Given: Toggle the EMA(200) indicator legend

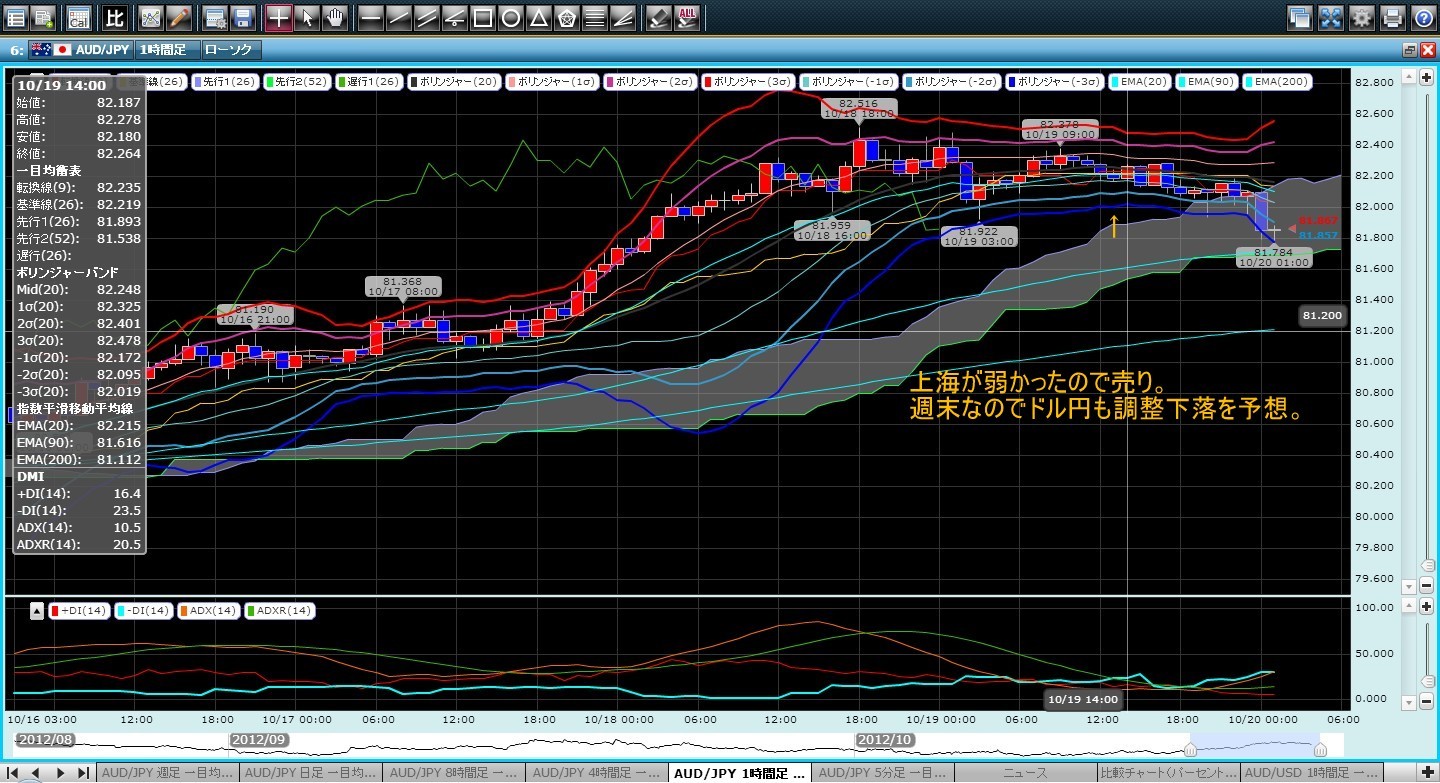Looking at the screenshot, I should click(1276, 82).
